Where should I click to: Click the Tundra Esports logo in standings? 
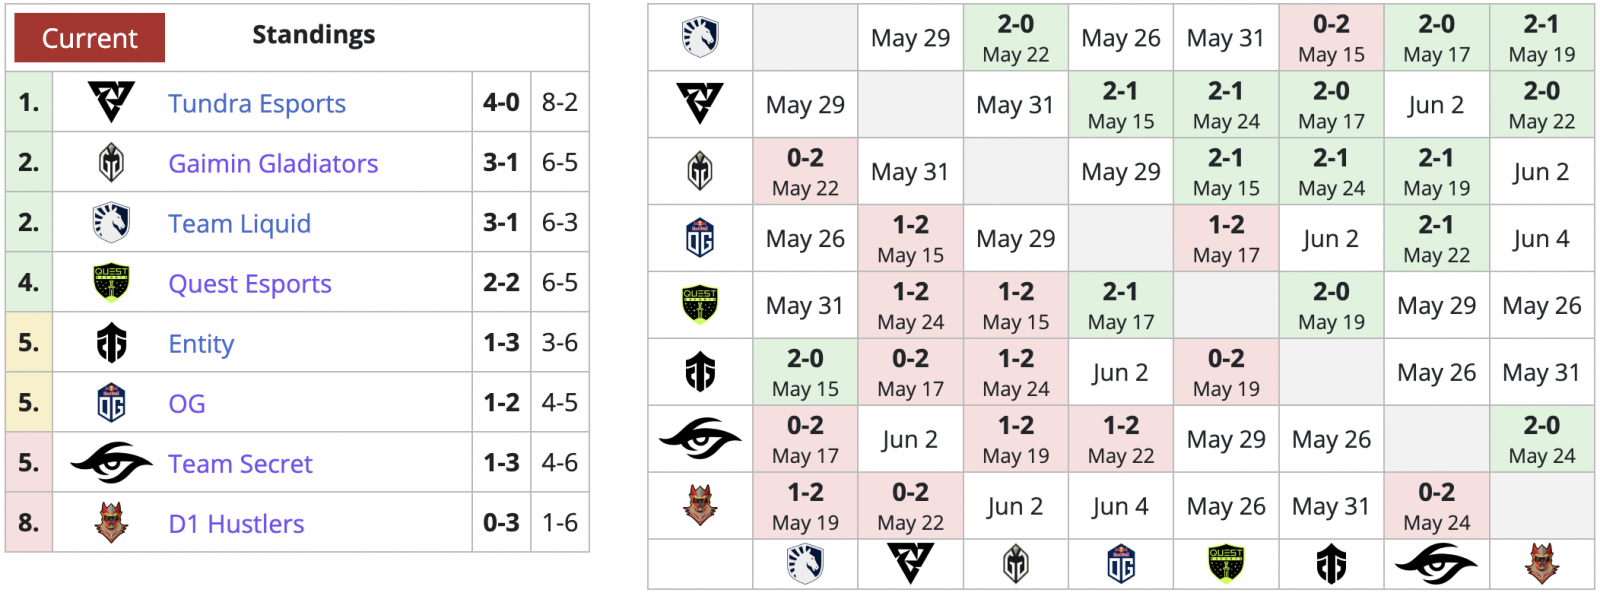click(x=111, y=103)
